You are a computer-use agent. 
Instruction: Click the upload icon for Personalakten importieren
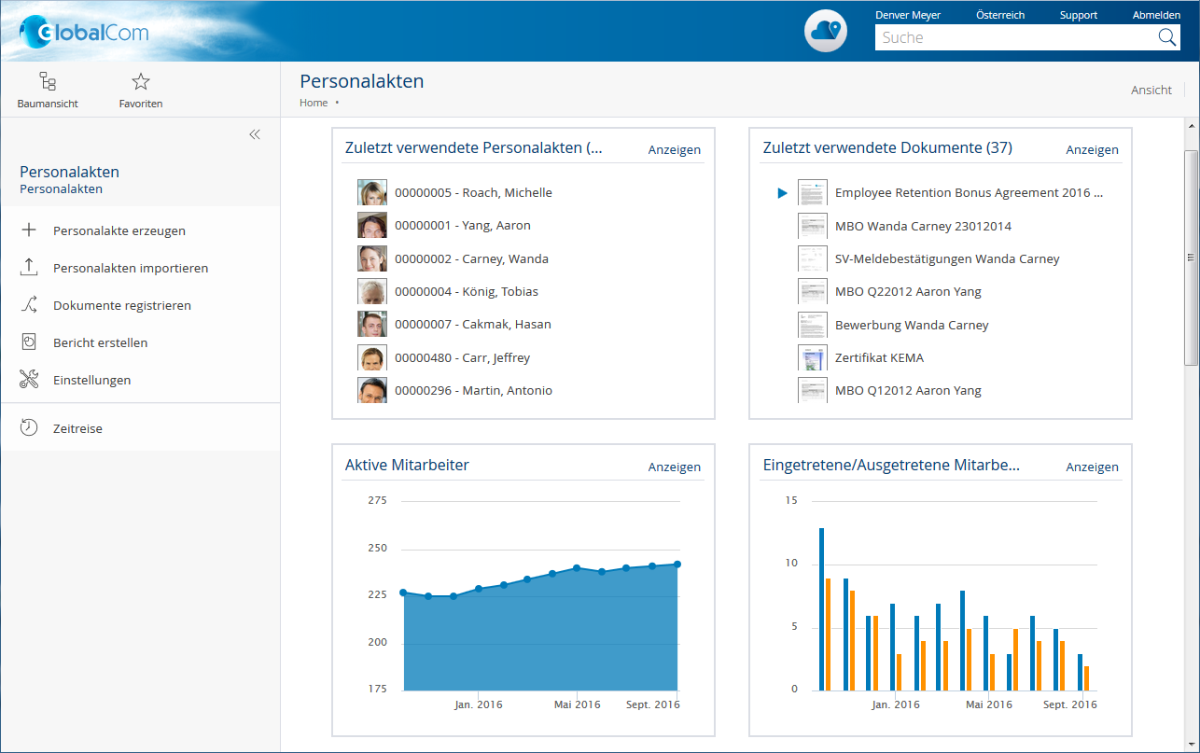[x=29, y=268]
